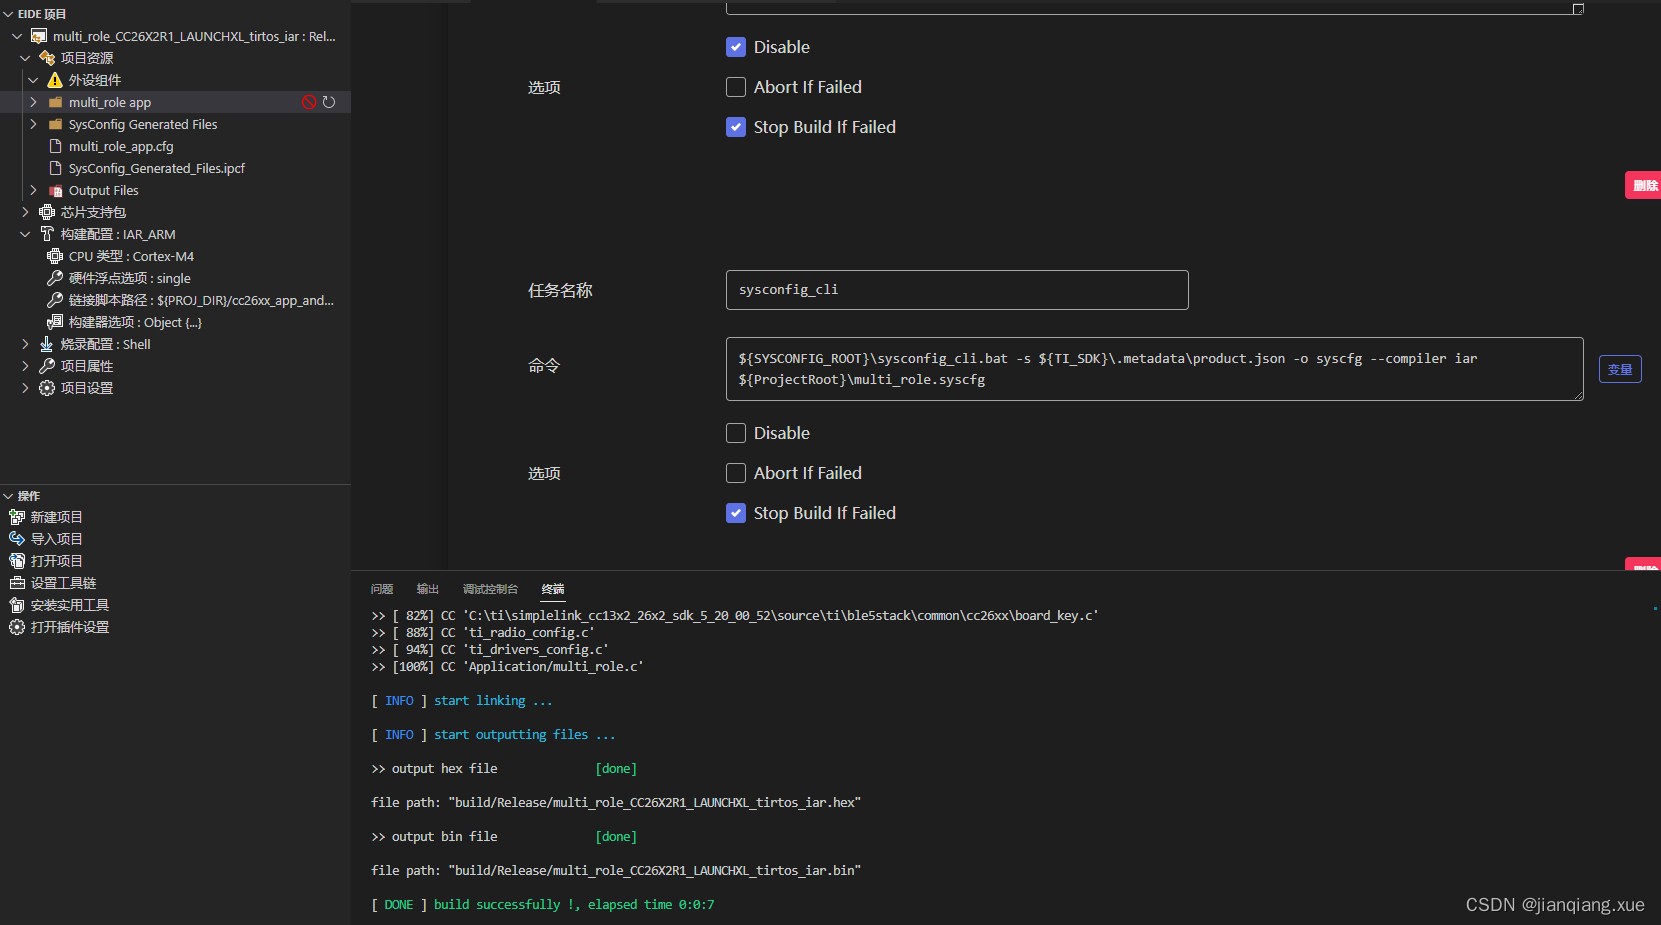Click the 导入项目 action
This screenshot has width=1661, height=925.
tap(56, 539)
